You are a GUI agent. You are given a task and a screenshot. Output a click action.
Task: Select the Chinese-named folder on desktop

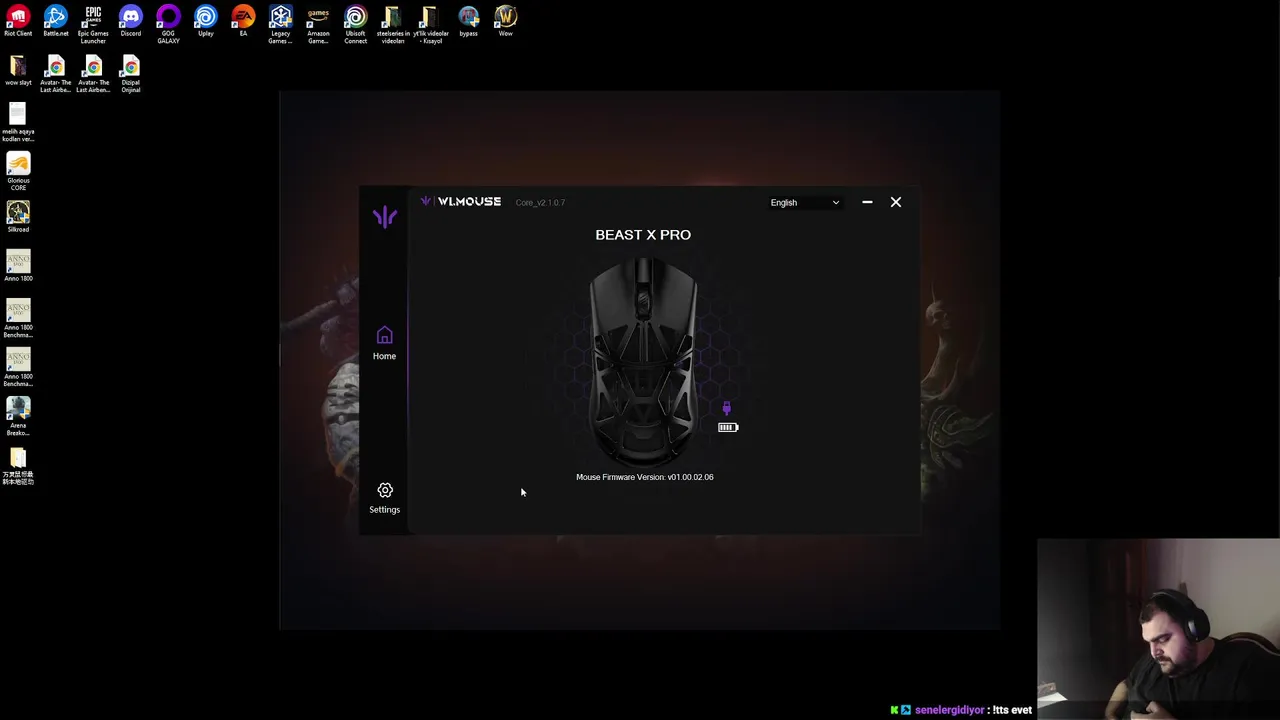tap(18, 467)
